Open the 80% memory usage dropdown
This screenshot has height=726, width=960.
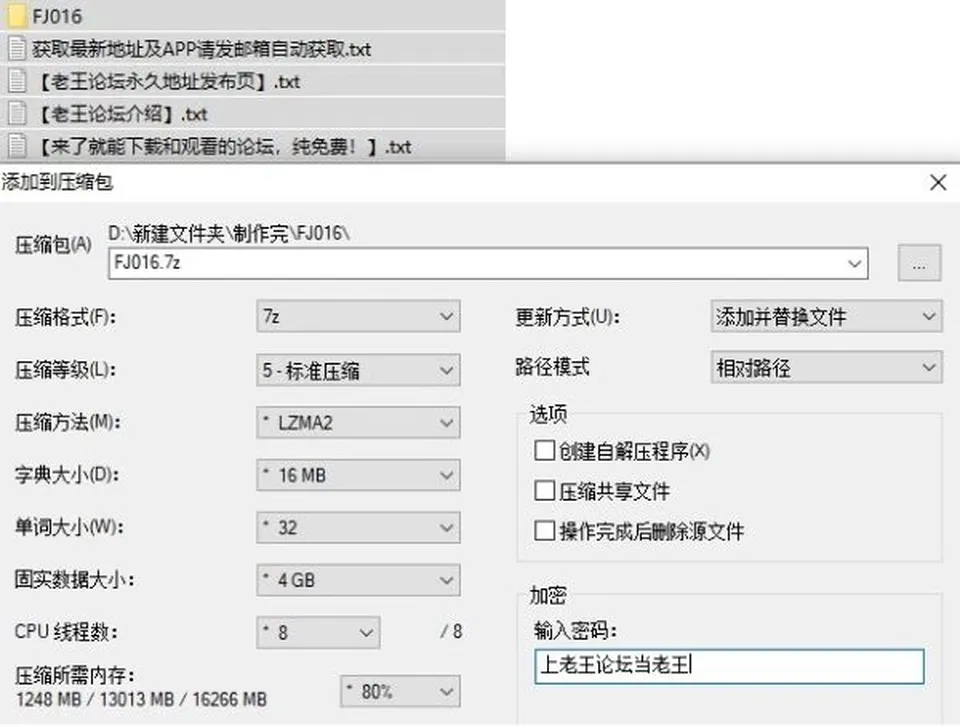(x=400, y=692)
